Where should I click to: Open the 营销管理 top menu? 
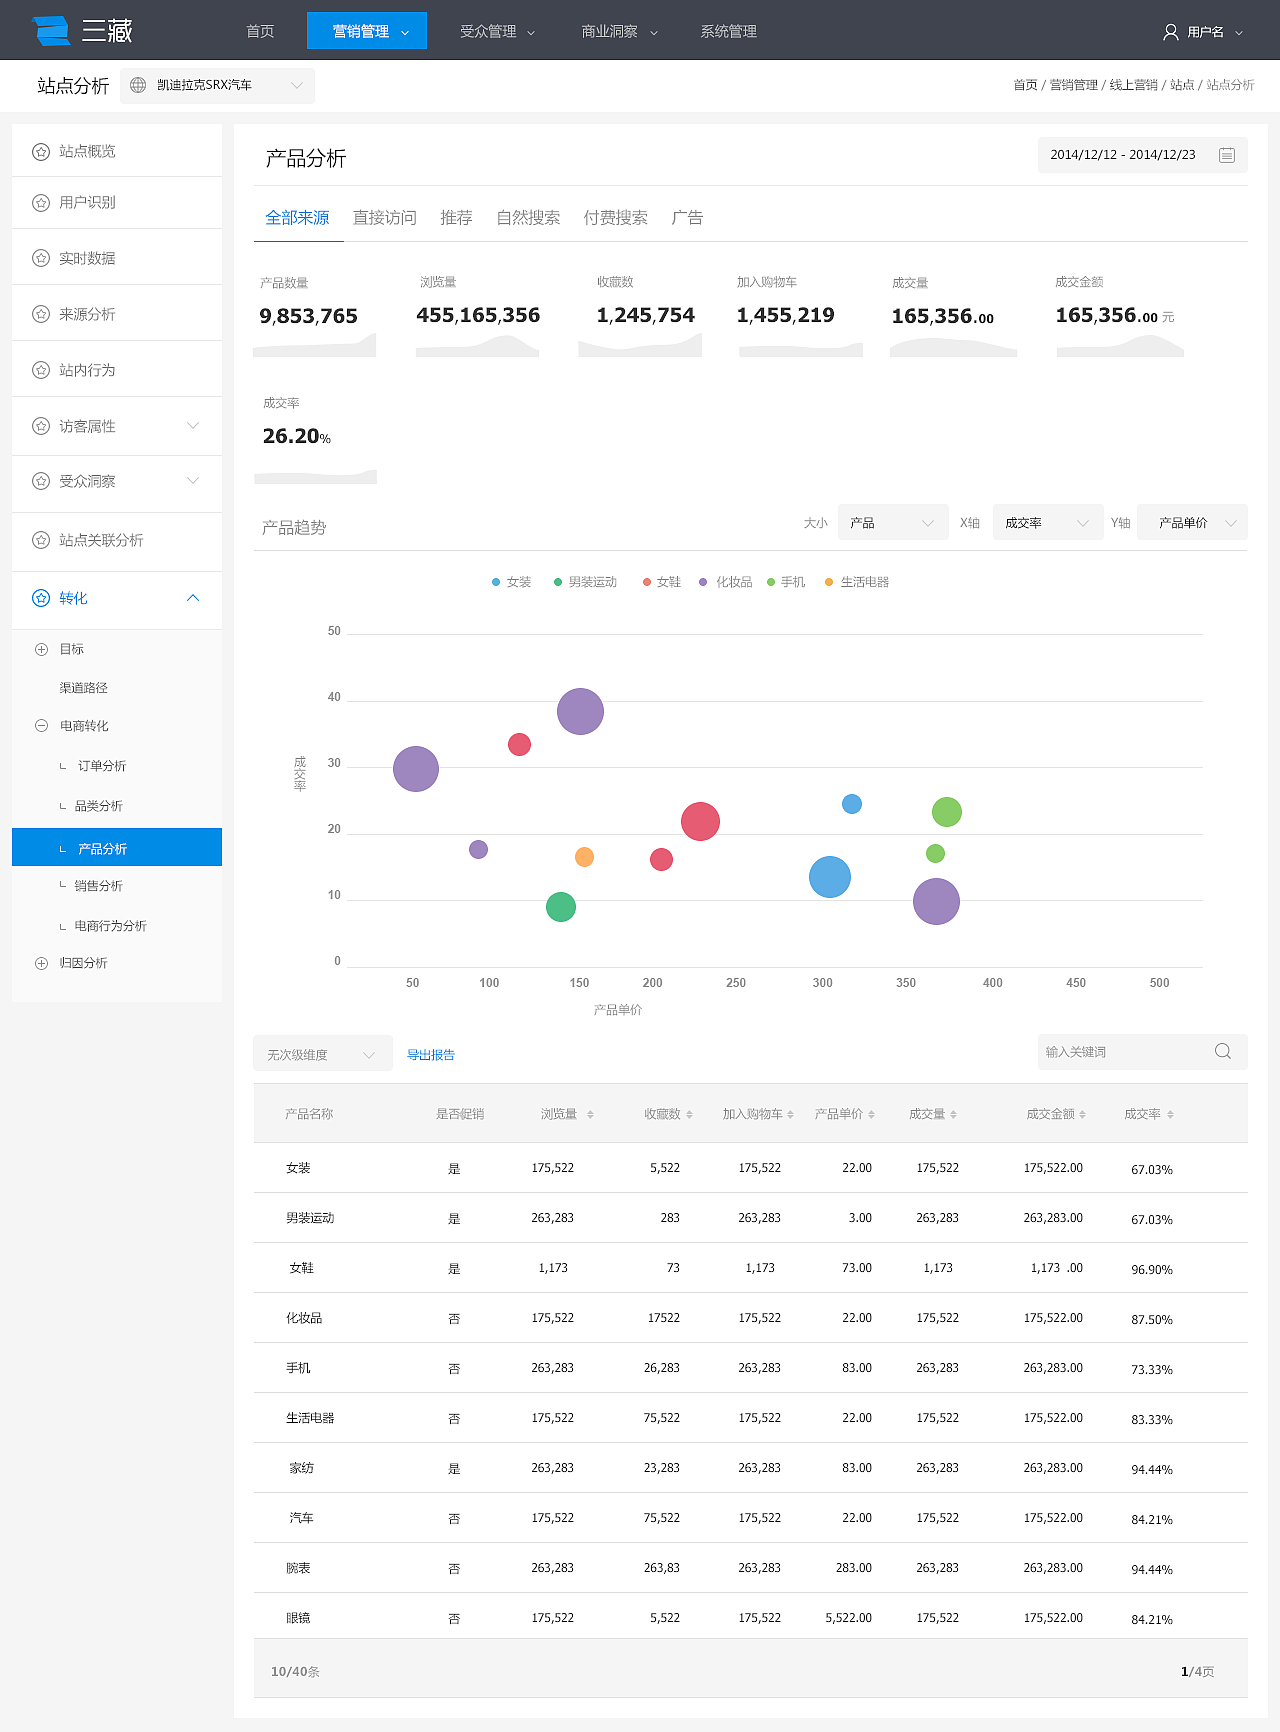pyautogui.click(x=367, y=31)
